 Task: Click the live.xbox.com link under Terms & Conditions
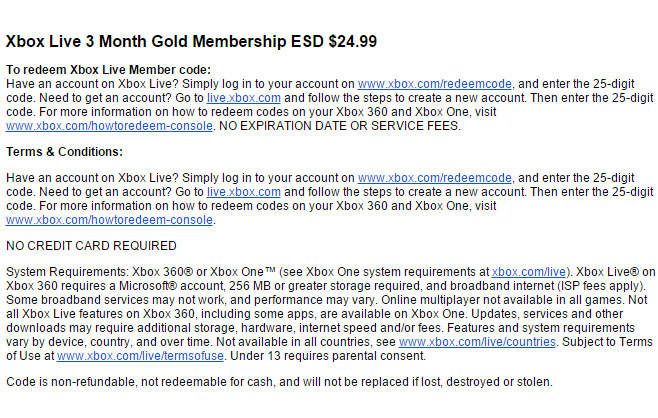[243, 192]
